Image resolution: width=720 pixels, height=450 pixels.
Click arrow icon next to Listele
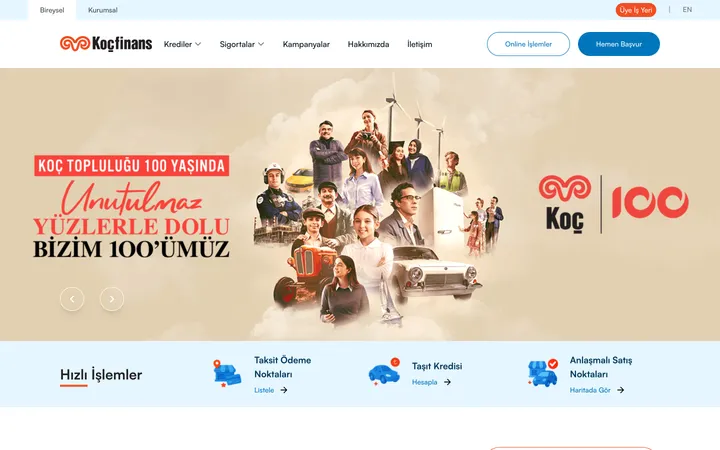coord(284,390)
